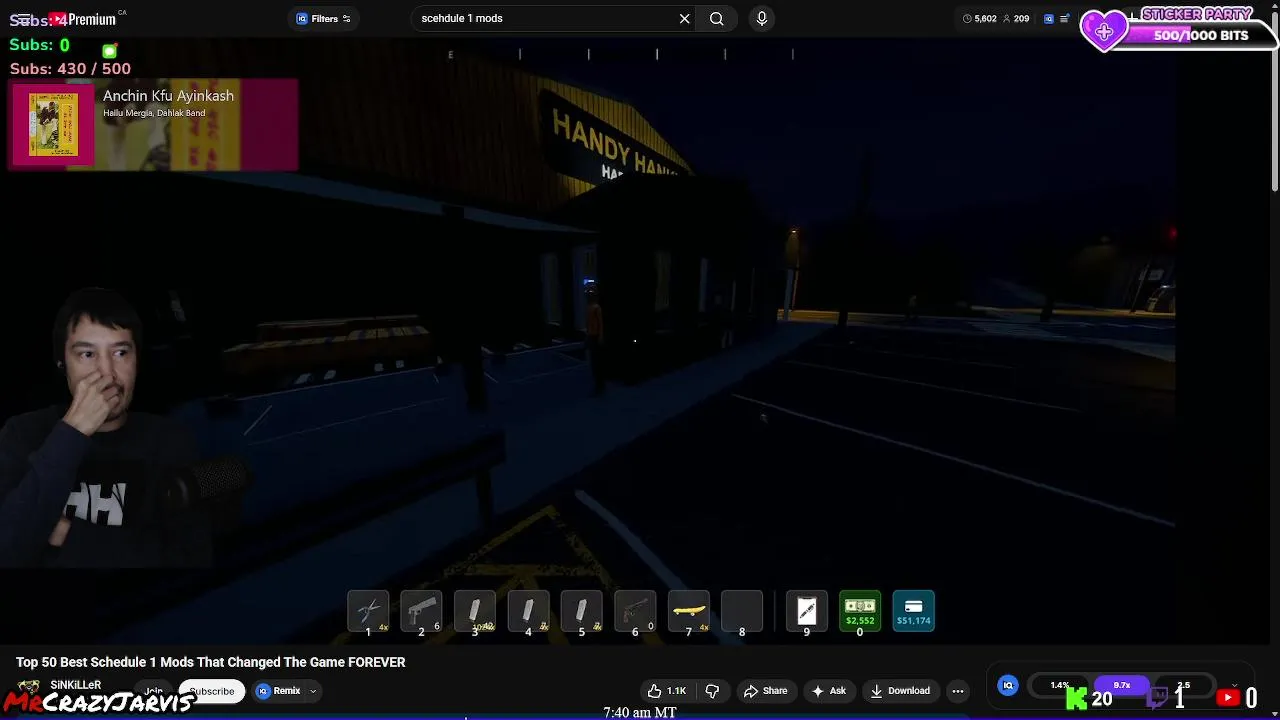The height and width of the screenshot is (720, 1280).
Task: Click the 7:40 am MT clock text
Action: pos(640,712)
